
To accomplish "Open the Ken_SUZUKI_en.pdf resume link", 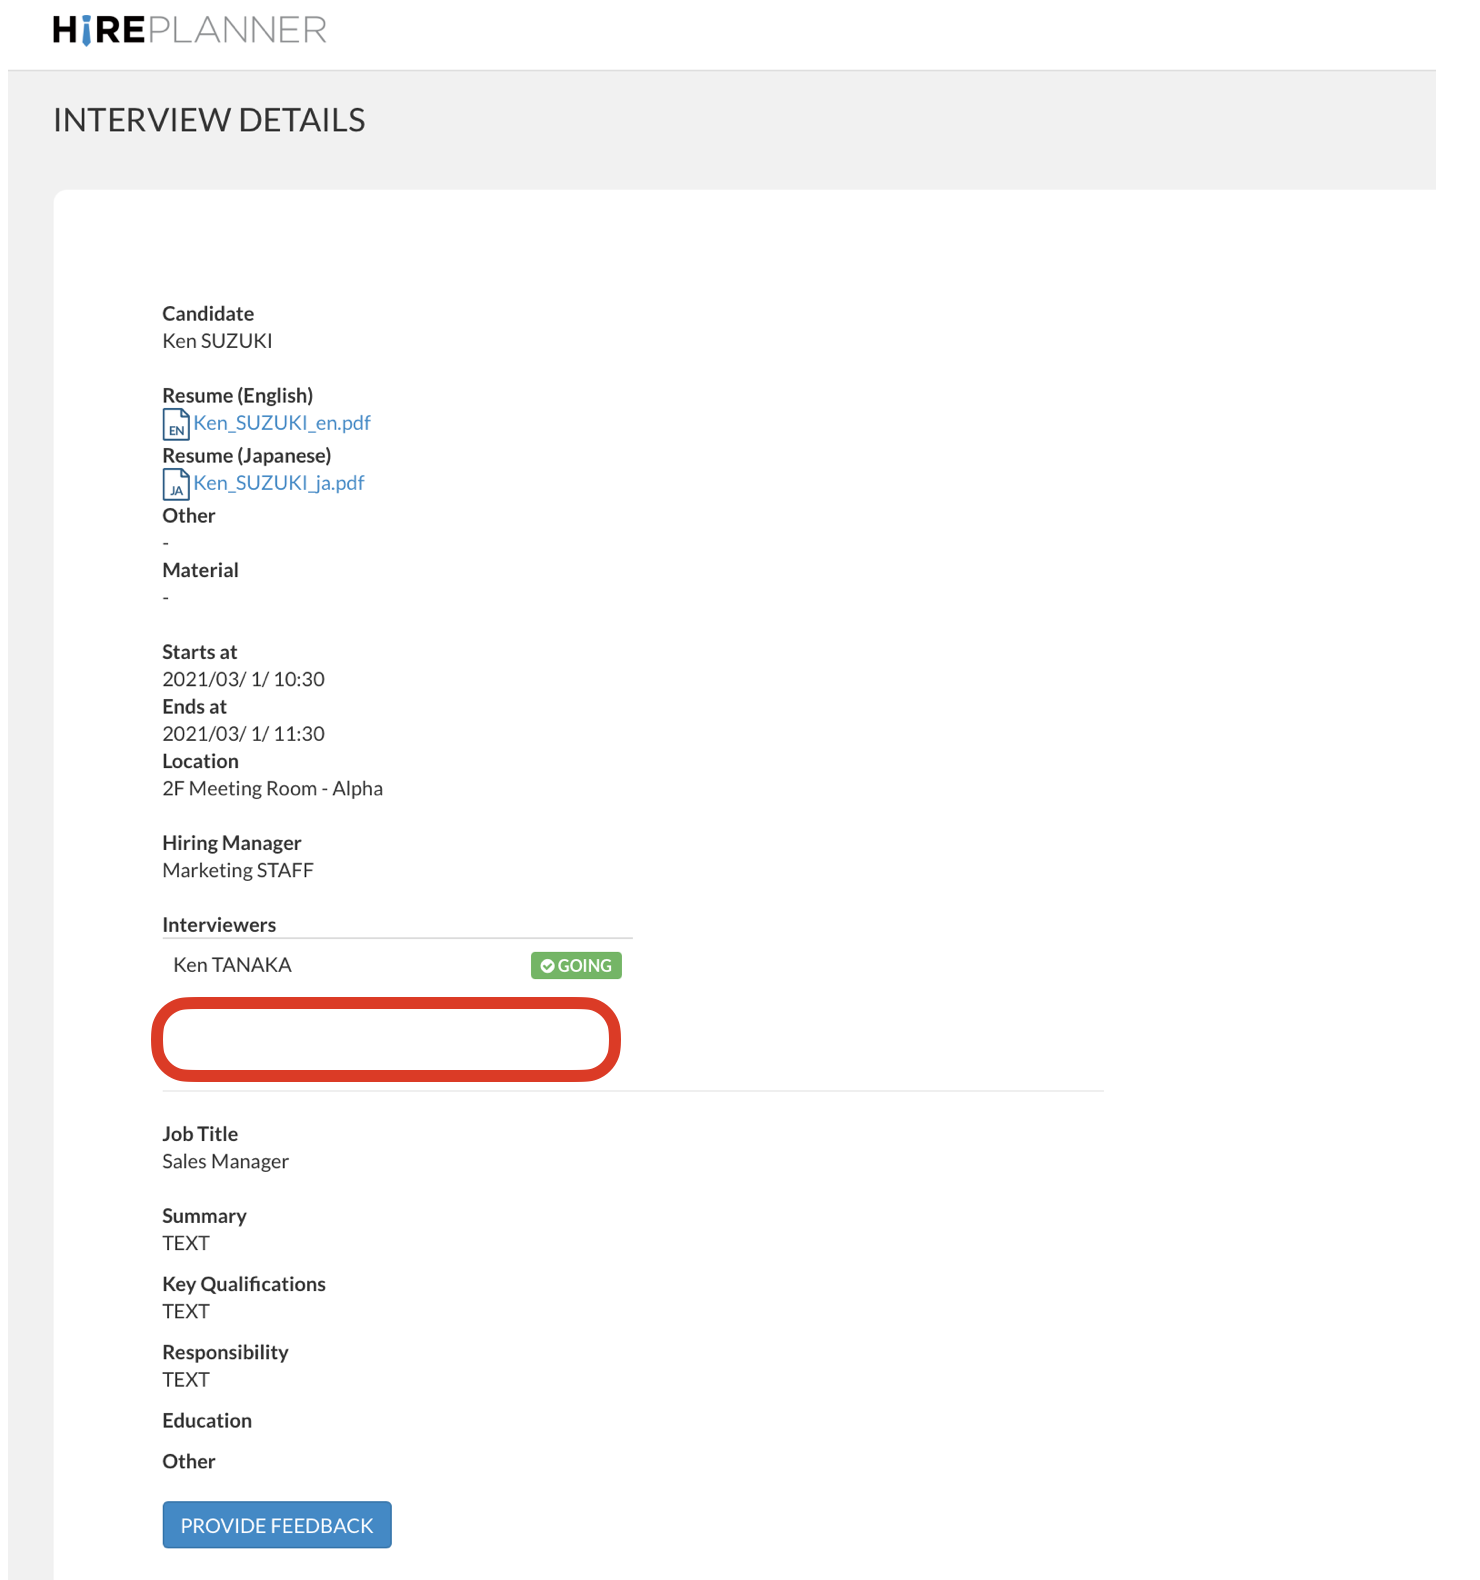I will (x=282, y=423).
